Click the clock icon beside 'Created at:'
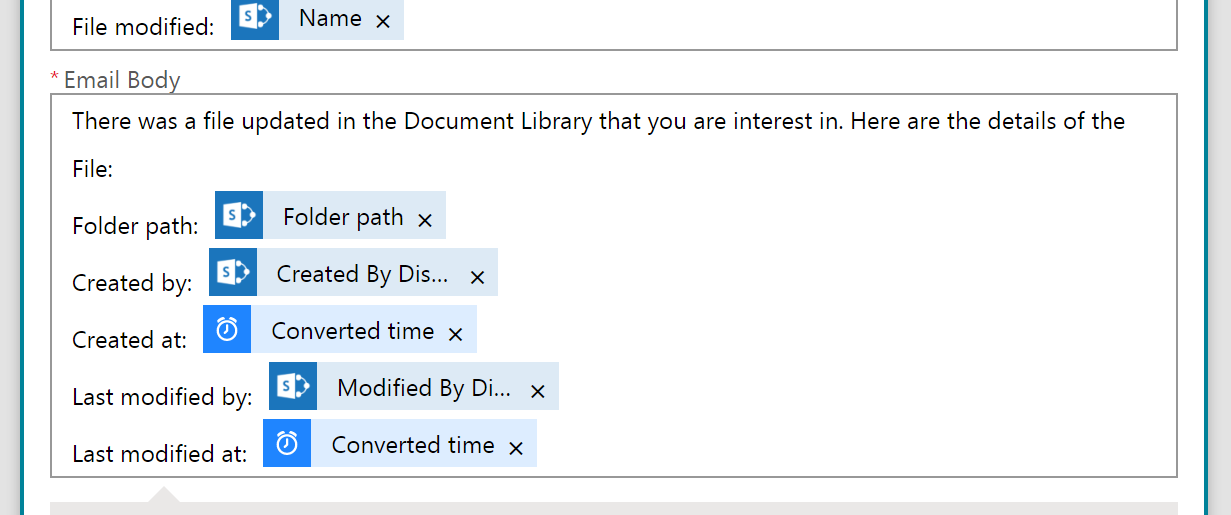 pyautogui.click(x=227, y=330)
